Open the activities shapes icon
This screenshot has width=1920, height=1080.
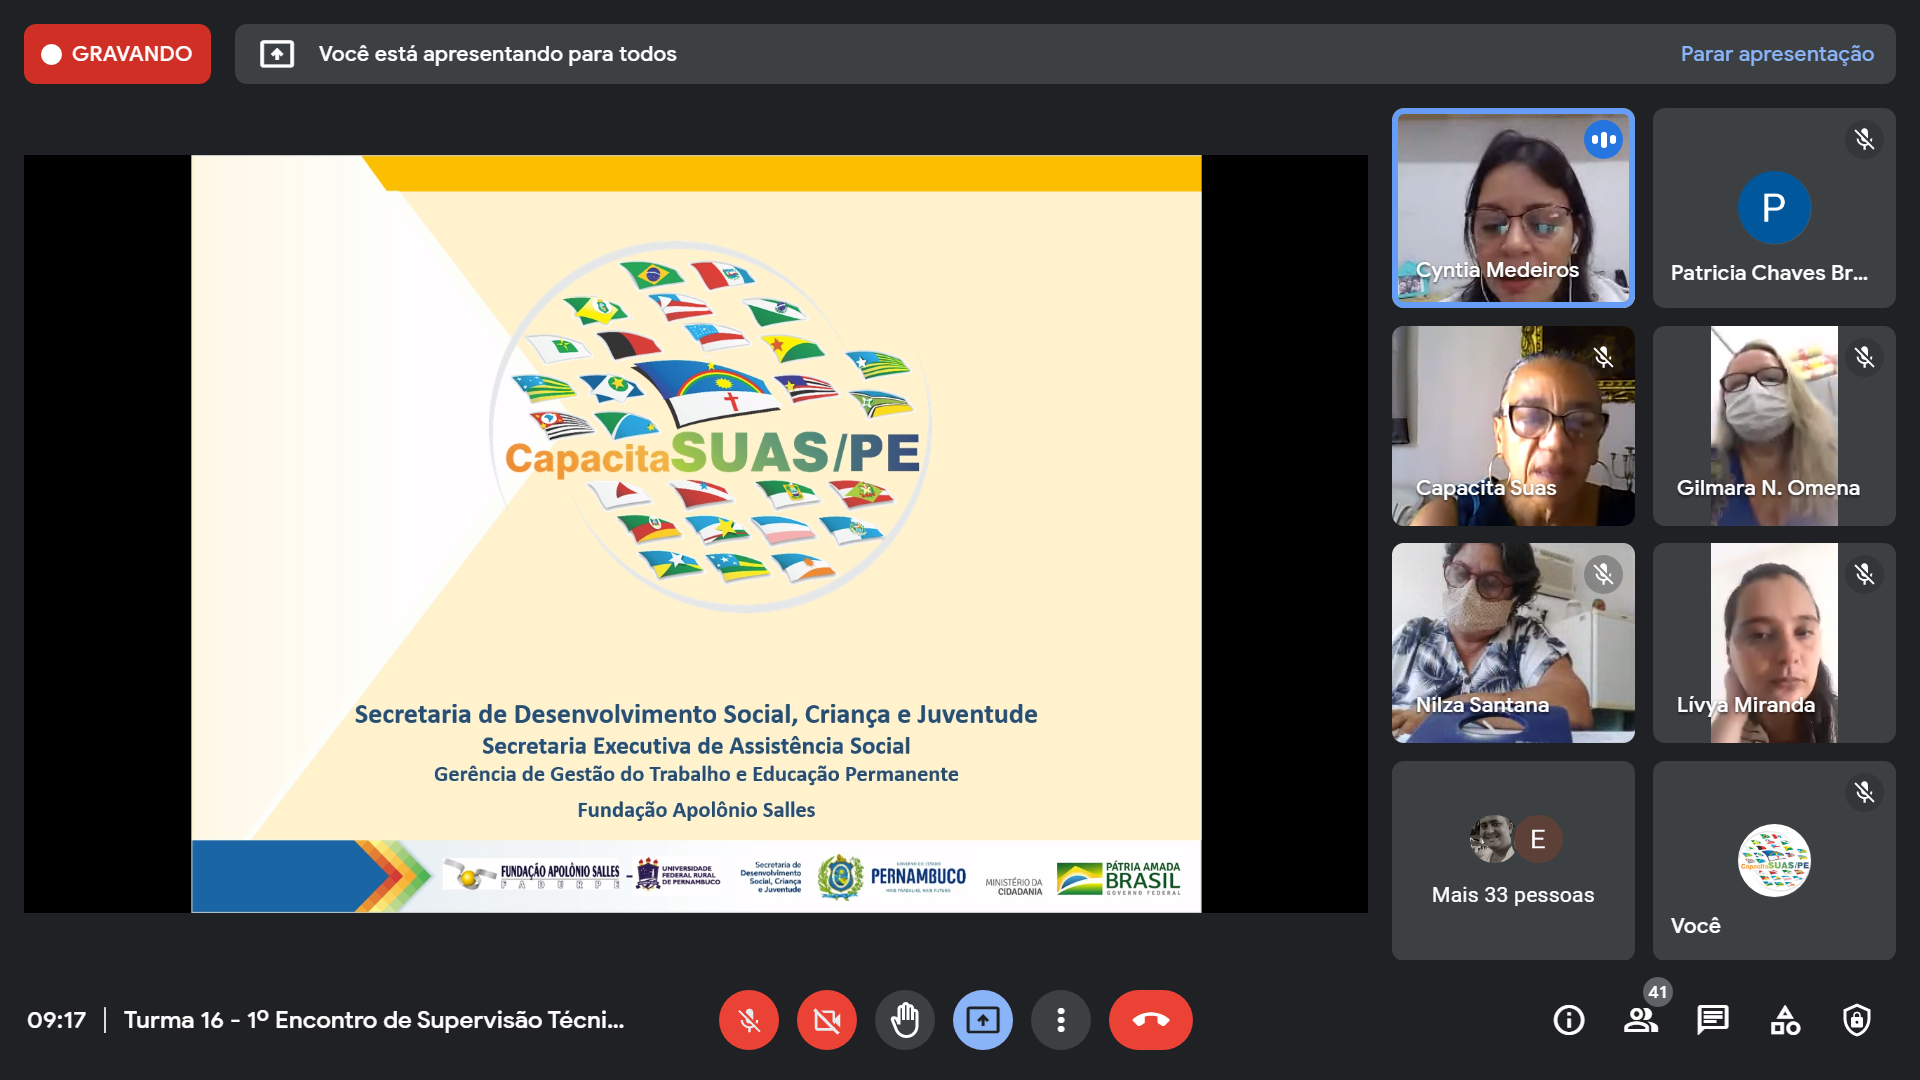click(1784, 1020)
